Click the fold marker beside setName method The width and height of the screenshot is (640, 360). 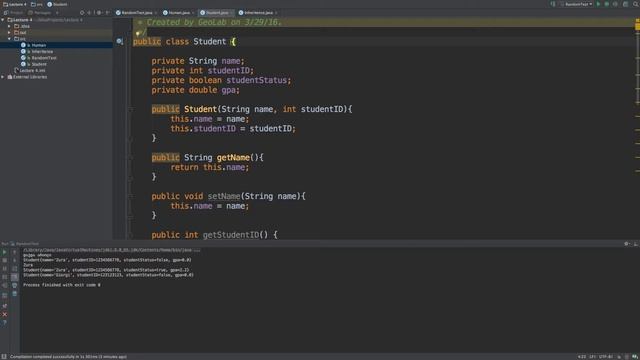click(x=131, y=196)
